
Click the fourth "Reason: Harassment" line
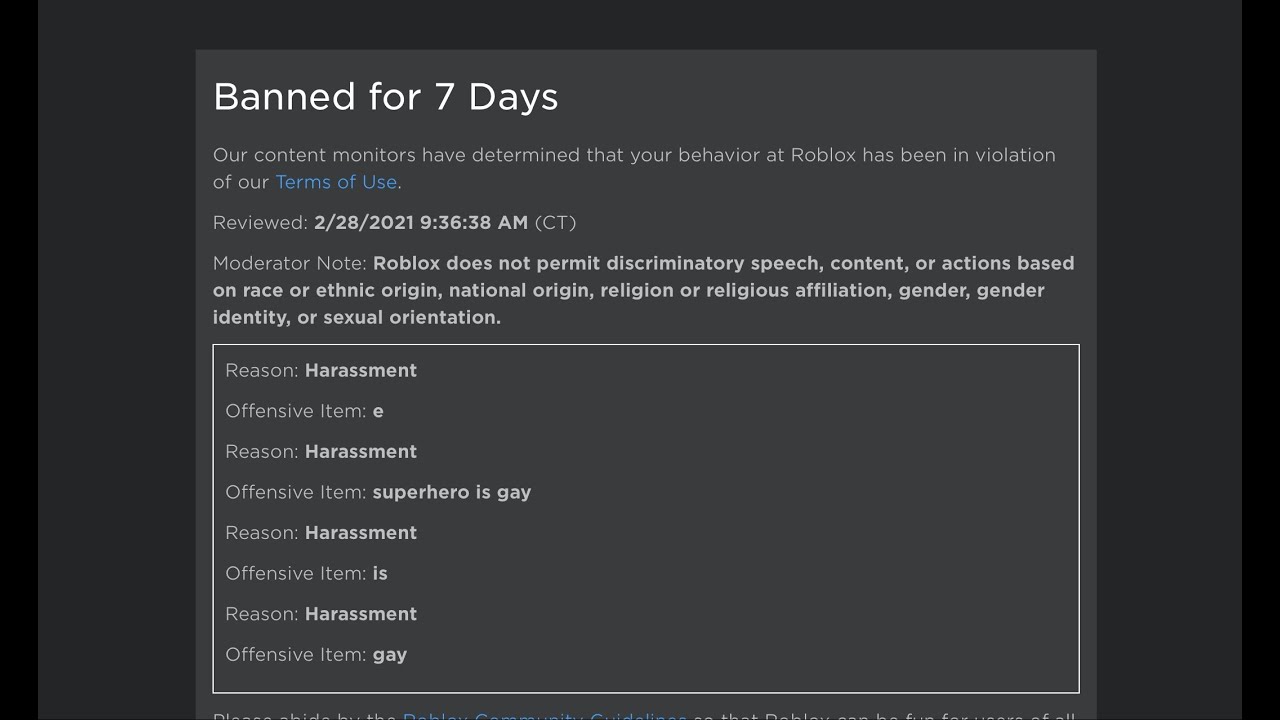click(321, 614)
